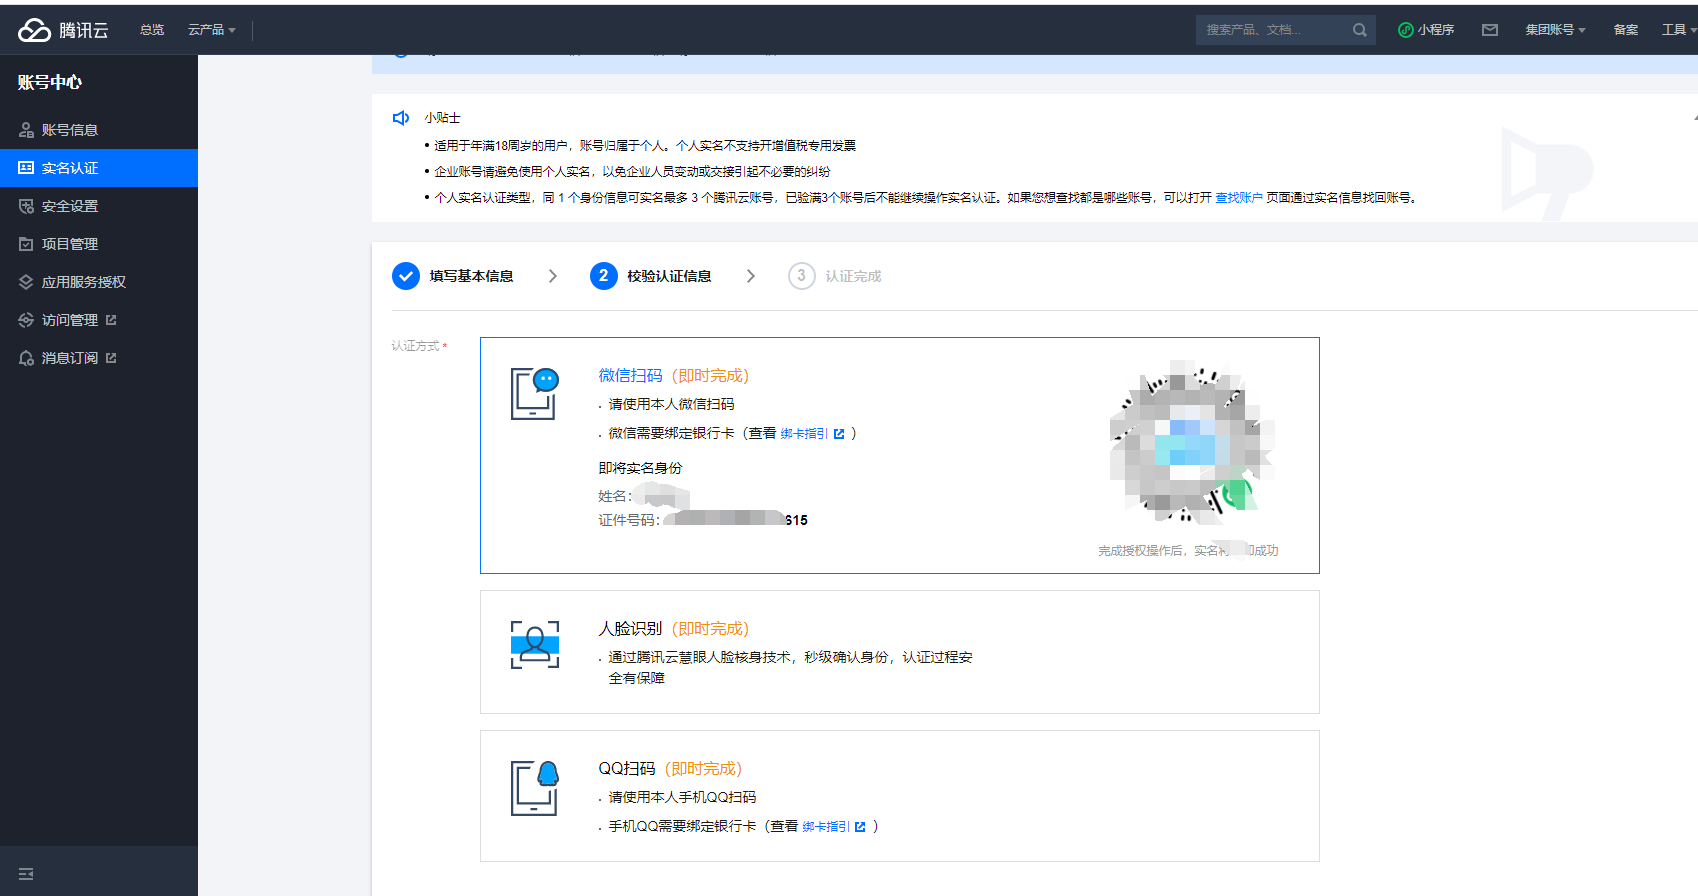Click the WeChat QR code image
The width and height of the screenshot is (1698, 896).
1190,442
